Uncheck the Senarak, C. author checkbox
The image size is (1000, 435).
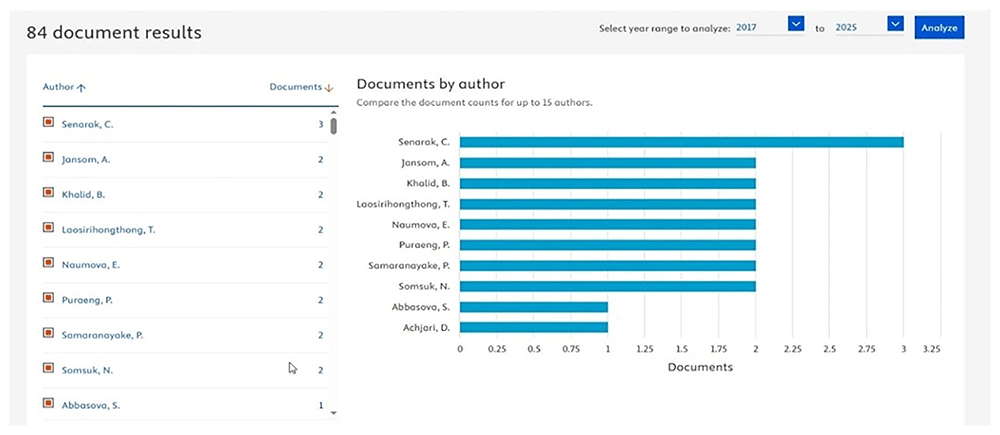pyautogui.click(x=48, y=122)
